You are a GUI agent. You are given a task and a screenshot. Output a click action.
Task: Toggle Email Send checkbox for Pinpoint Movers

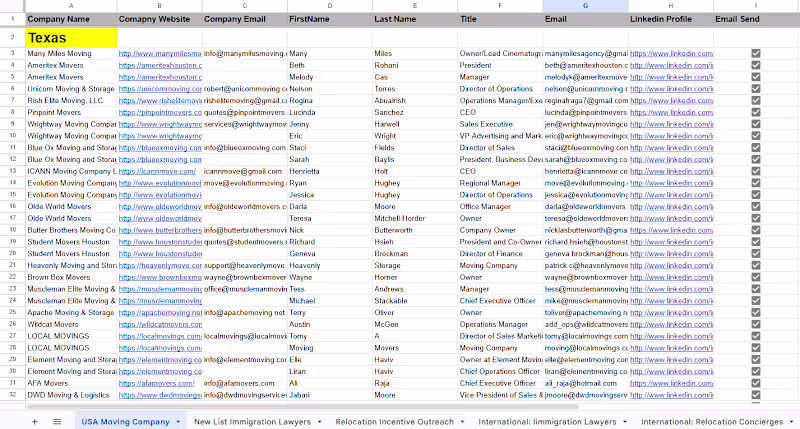pyautogui.click(x=756, y=112)
